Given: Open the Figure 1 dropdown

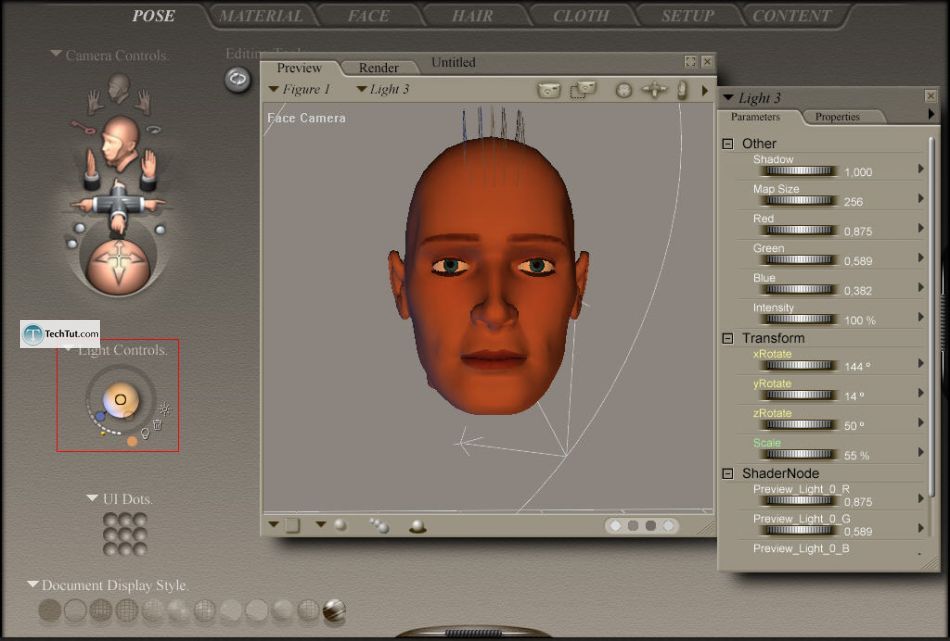Looking at the screenshot, I should coord(300,89).
